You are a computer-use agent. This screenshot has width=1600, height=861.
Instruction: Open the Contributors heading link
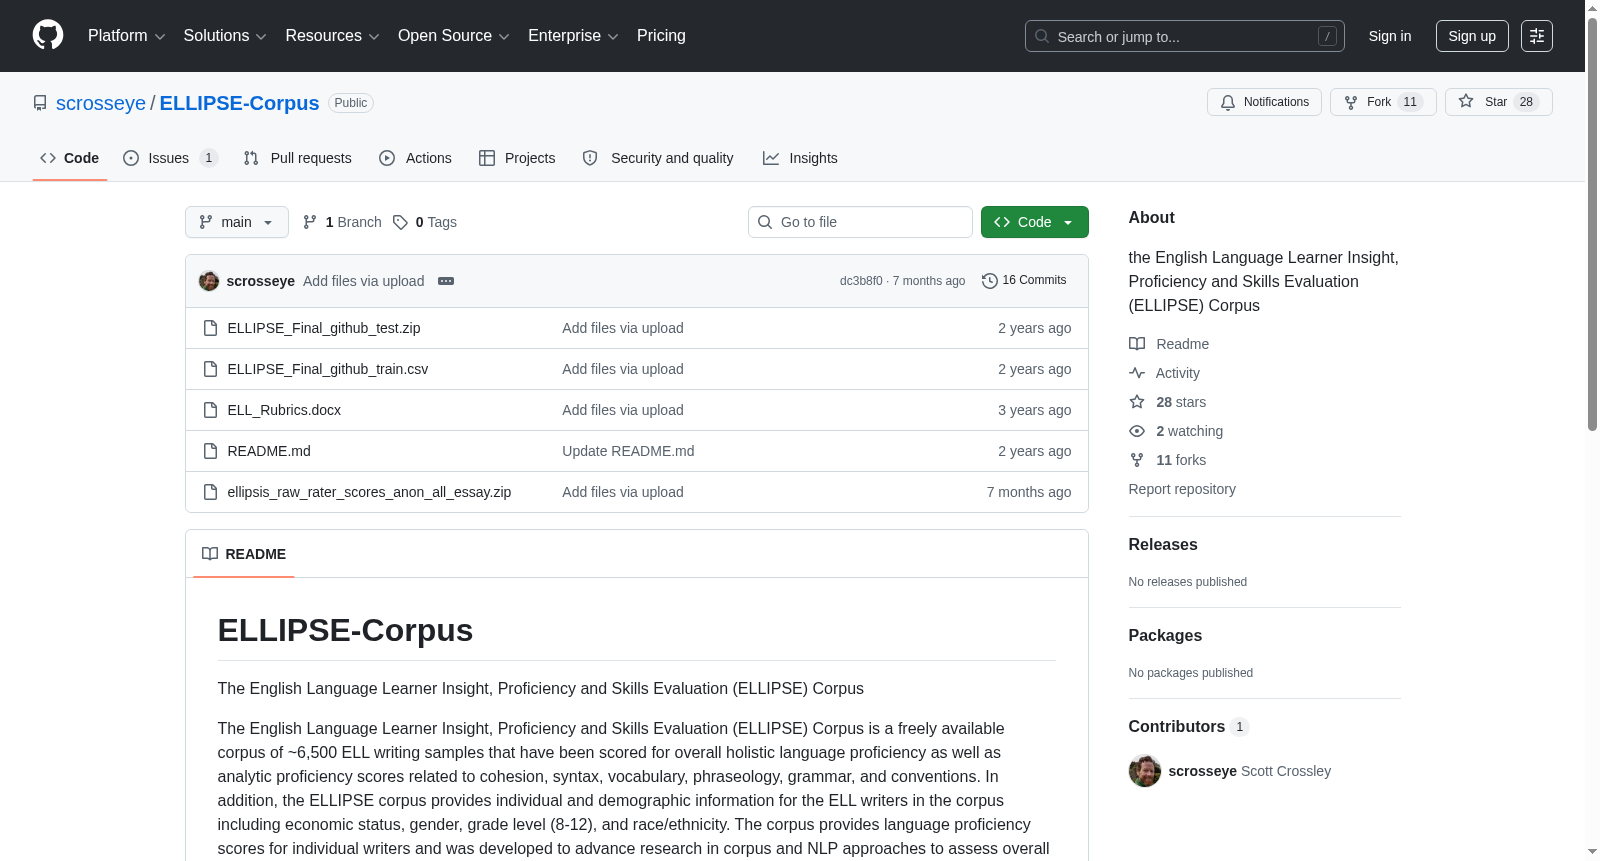pos(1188,727)
